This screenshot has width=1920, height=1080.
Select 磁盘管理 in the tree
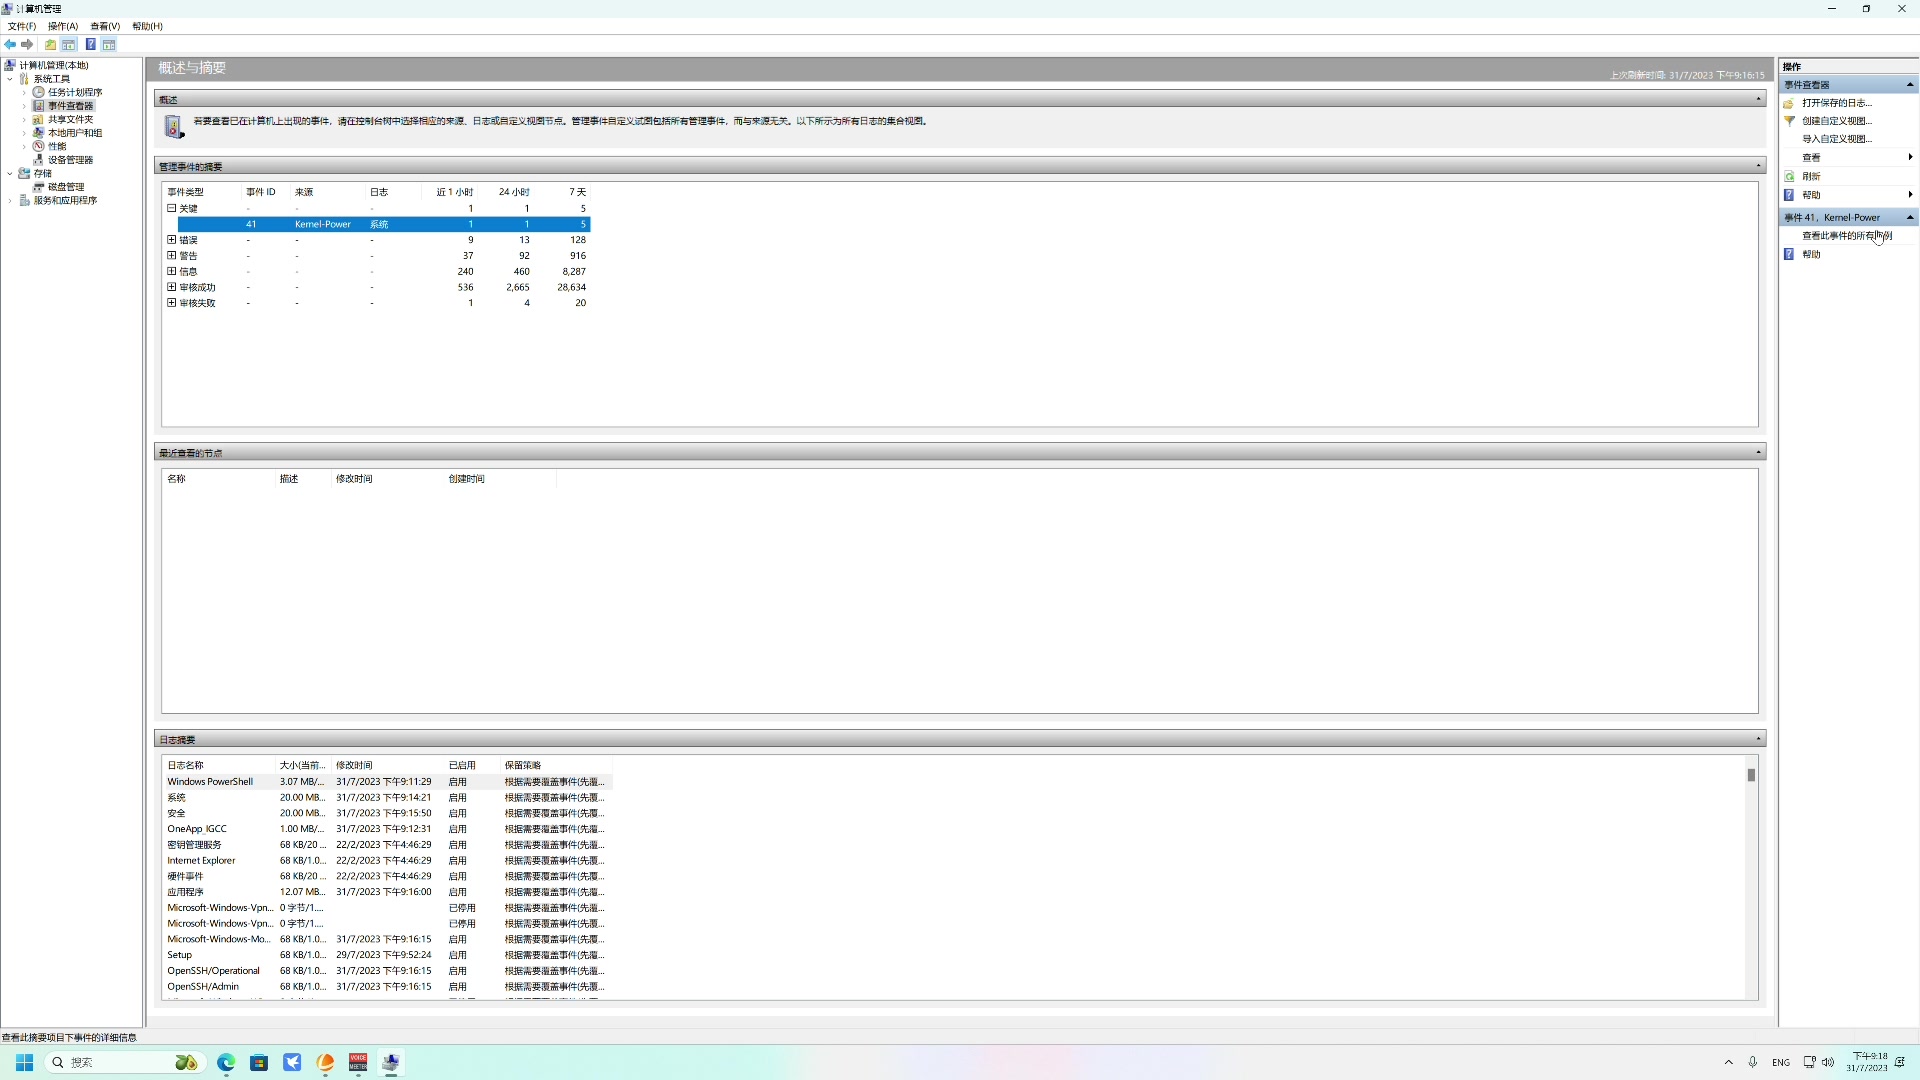coord(66,187)
